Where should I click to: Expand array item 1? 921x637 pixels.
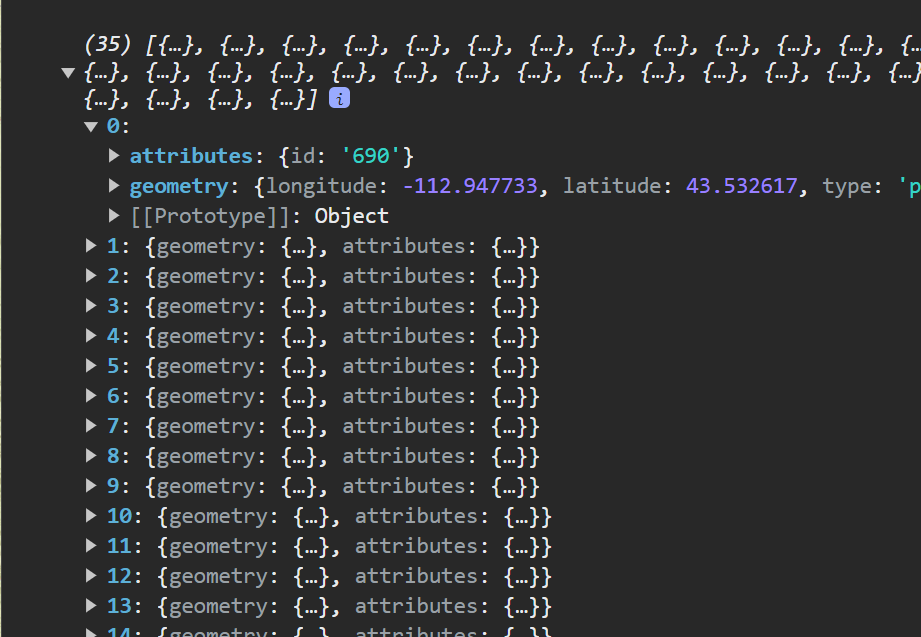tap(92, 246)
